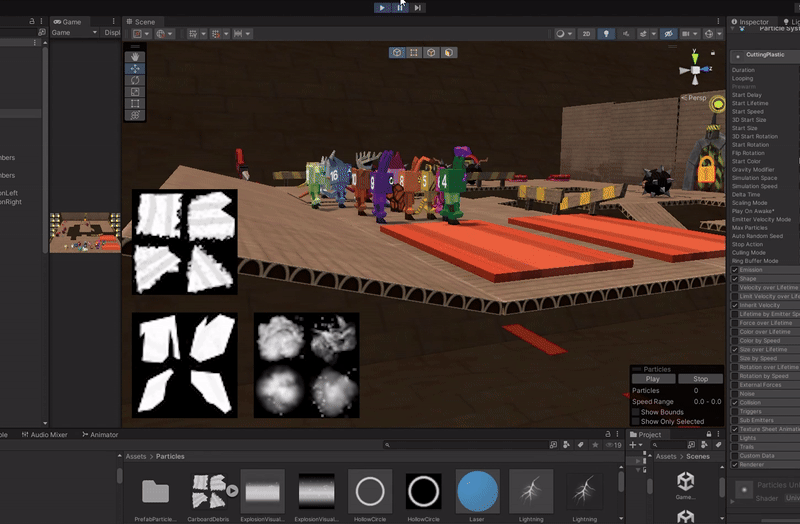Open scene draw mode sphere dropdown
This screenshot has height=524, width=800.
click(565, 34)
